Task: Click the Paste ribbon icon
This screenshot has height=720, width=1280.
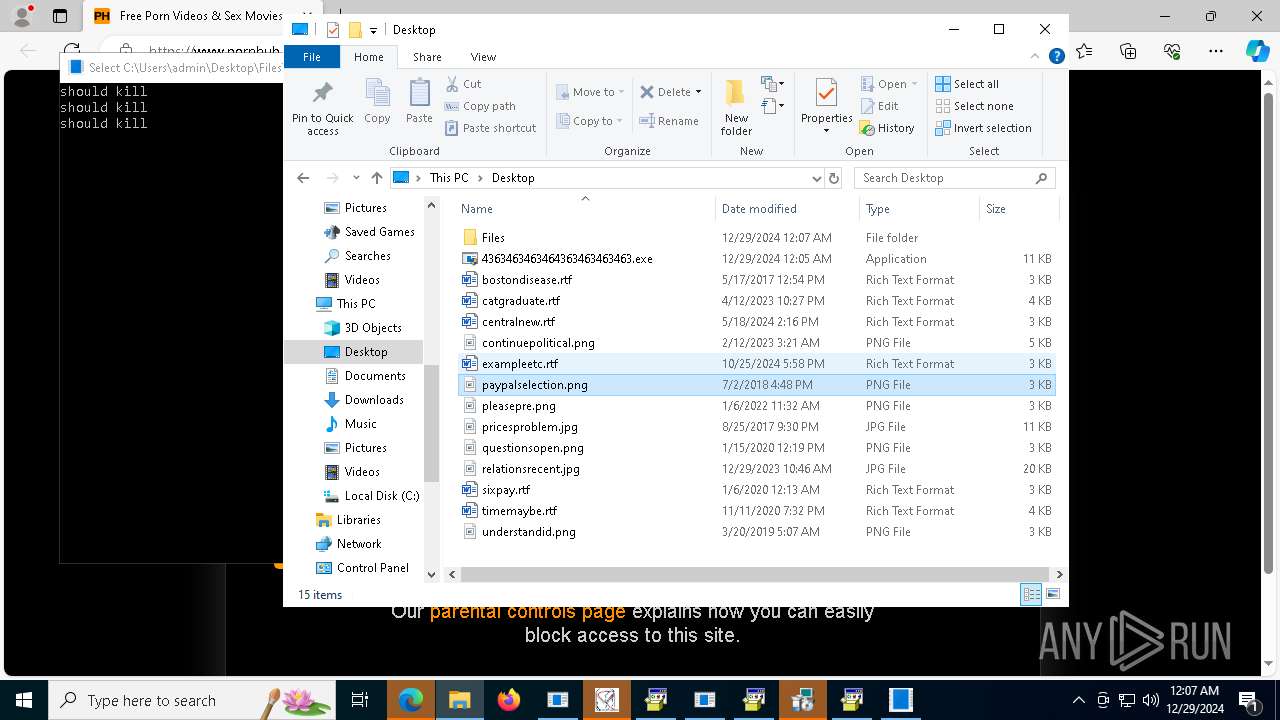Action: pos(419,102)
